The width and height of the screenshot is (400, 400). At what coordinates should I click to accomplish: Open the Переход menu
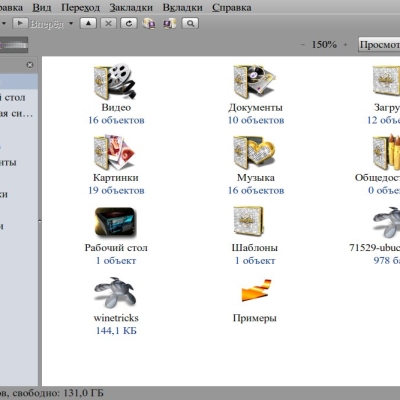pyautogui.click(x=80, y=7)
